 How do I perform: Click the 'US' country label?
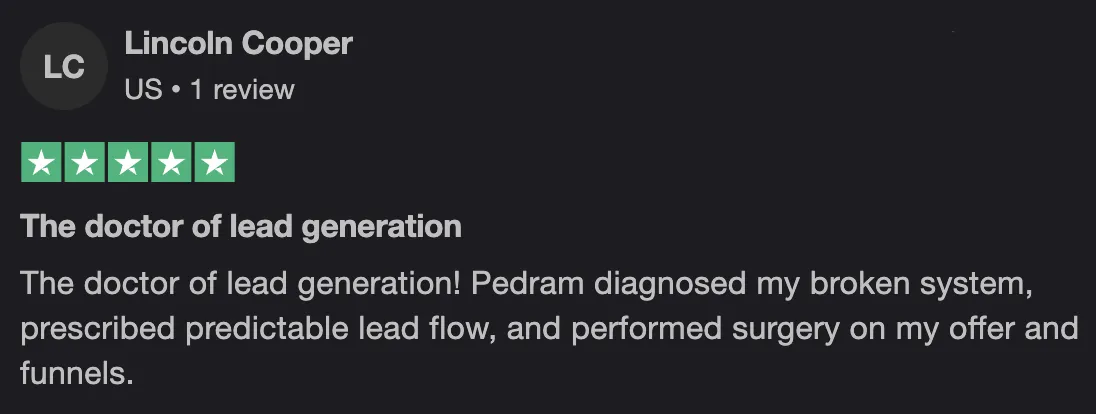[143, 90]
